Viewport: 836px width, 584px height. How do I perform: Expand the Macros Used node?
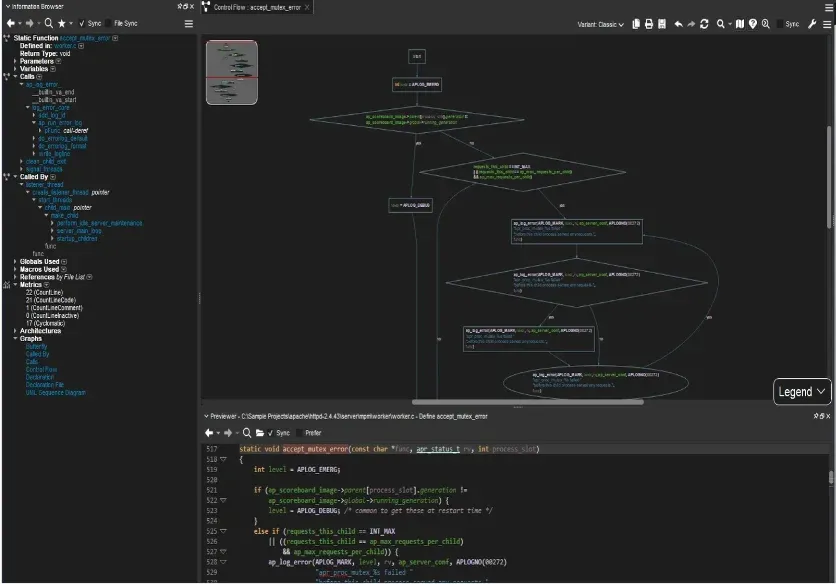point(15,269)
